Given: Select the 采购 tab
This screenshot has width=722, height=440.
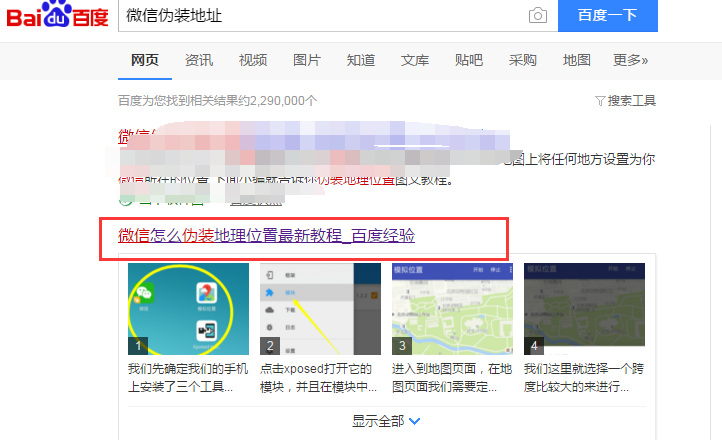Looking at the screenshot, I should point(523,60).
